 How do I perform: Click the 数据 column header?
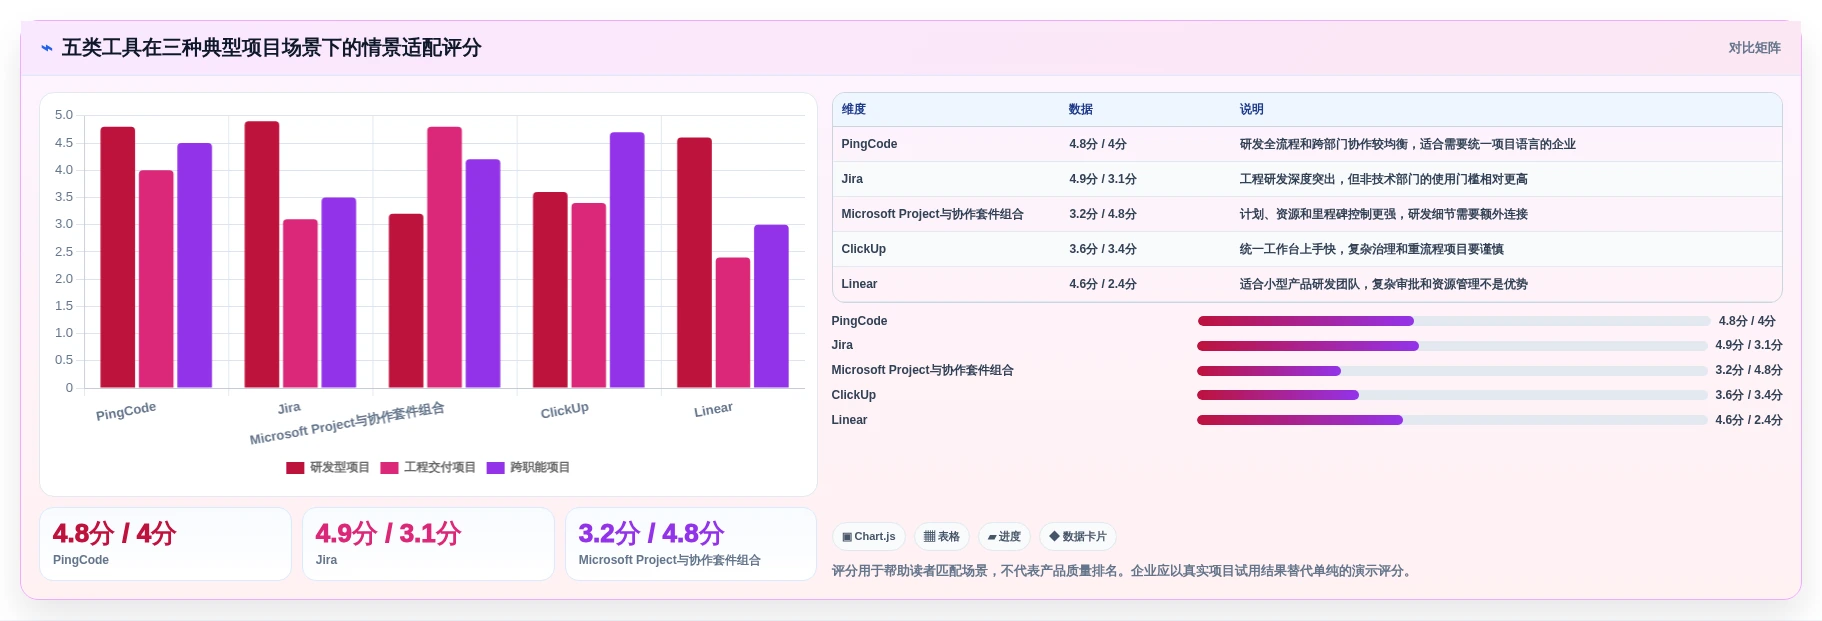[1080, 110]
